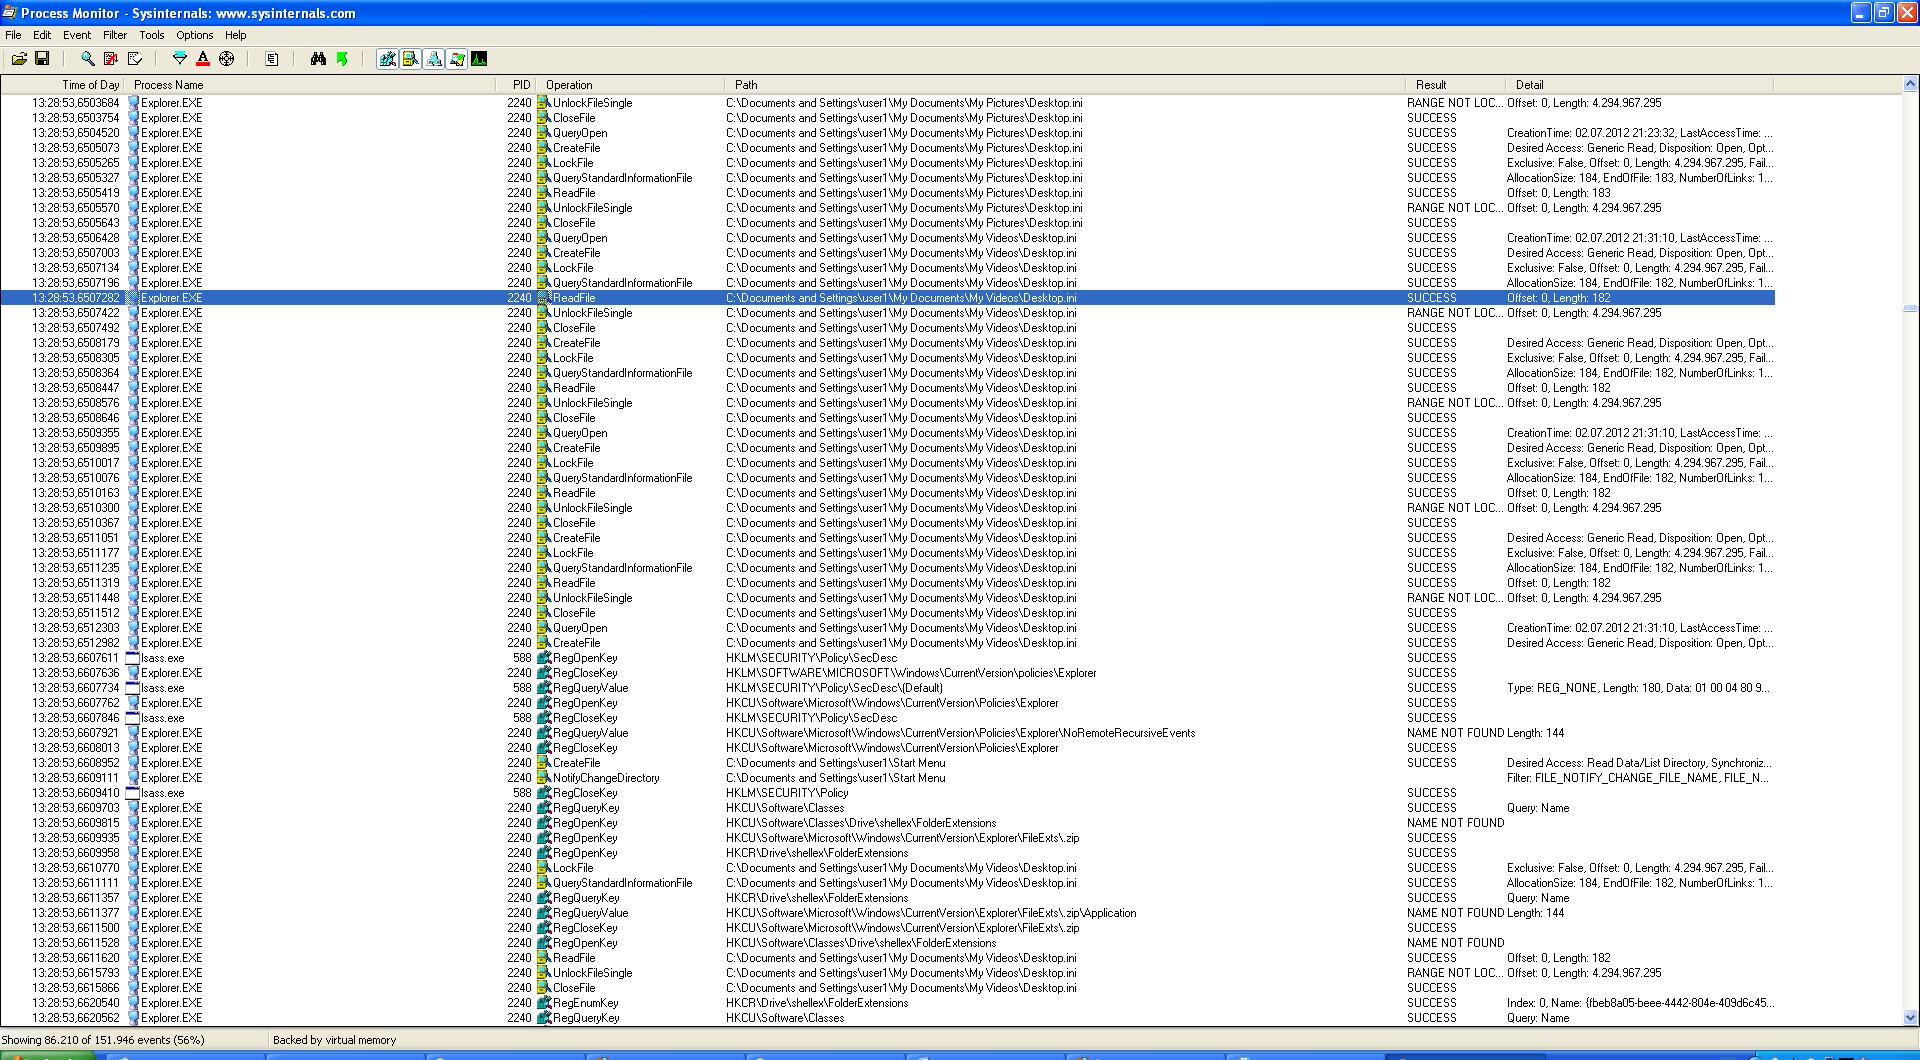
Task: Open the Filter menu
Action: coord(115,35)
